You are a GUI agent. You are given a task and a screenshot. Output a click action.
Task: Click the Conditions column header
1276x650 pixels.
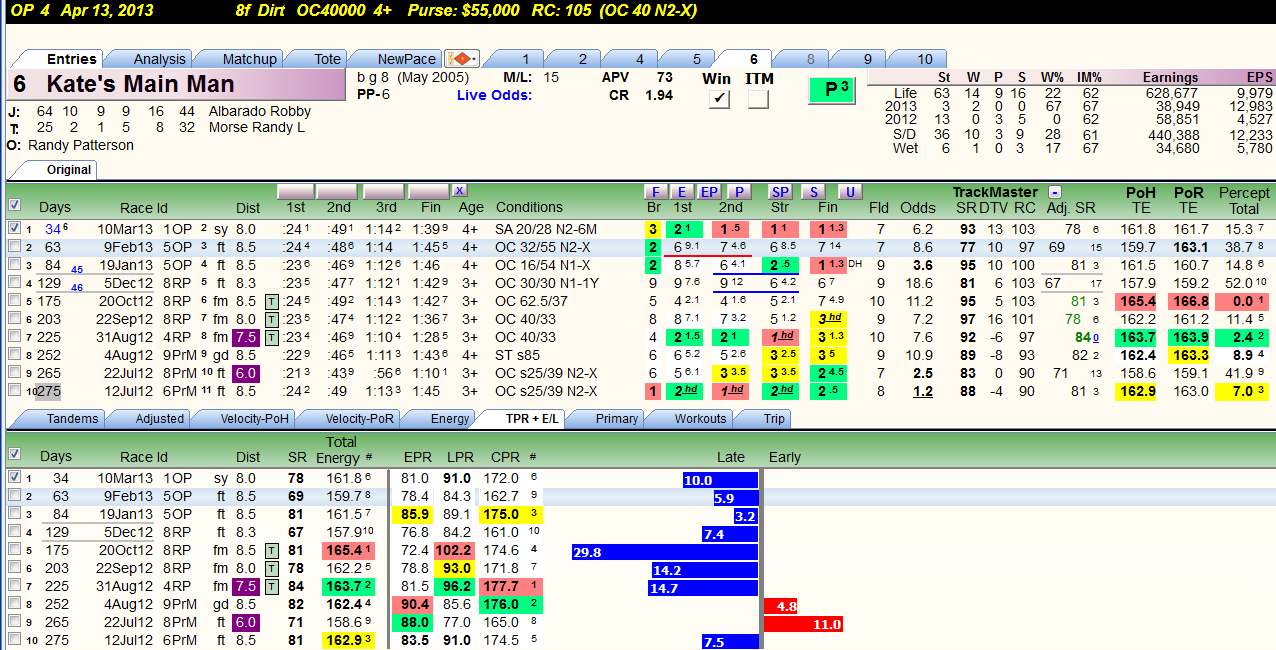(x=529, y=207)
